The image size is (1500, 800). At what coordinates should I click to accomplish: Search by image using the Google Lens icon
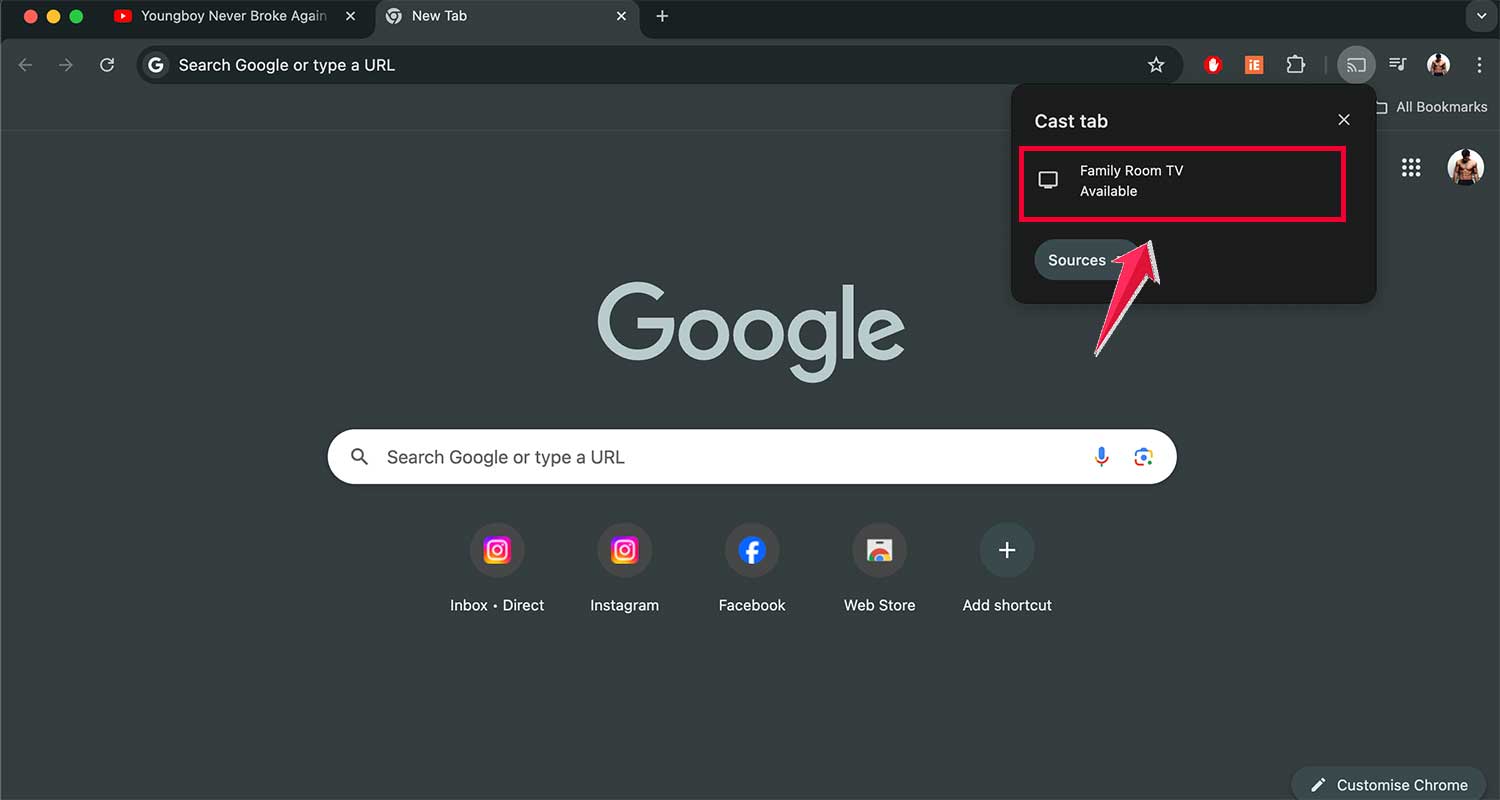point(1144,456)
